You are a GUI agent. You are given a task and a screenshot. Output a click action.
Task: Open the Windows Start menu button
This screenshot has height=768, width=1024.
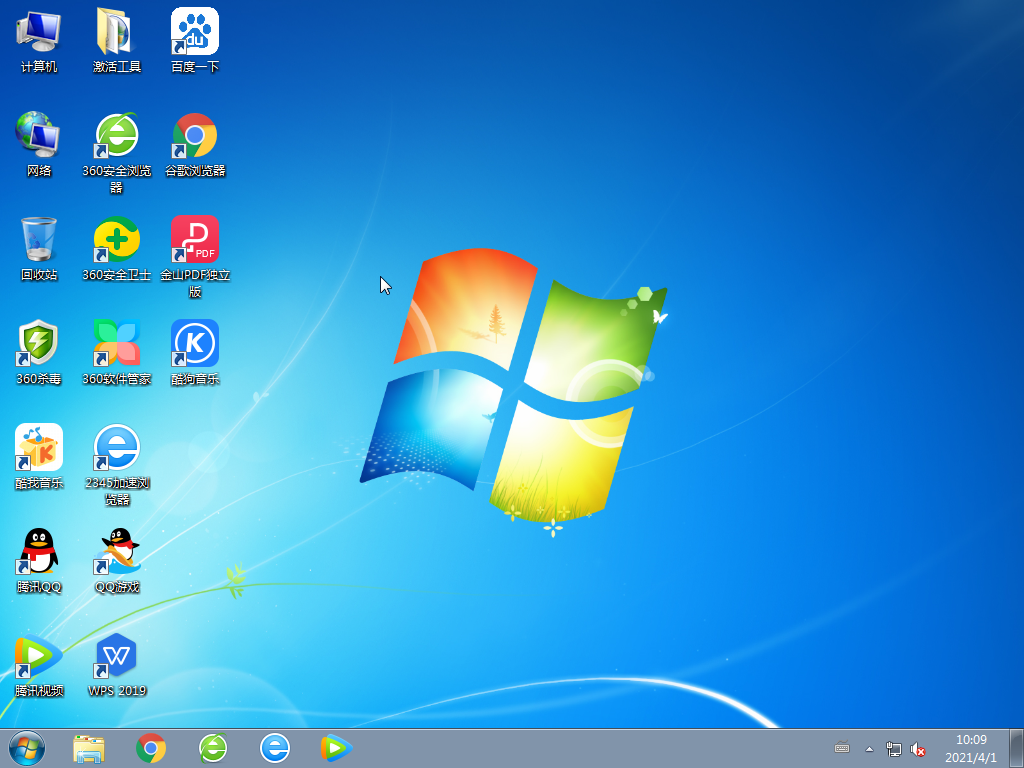(27, 748)
